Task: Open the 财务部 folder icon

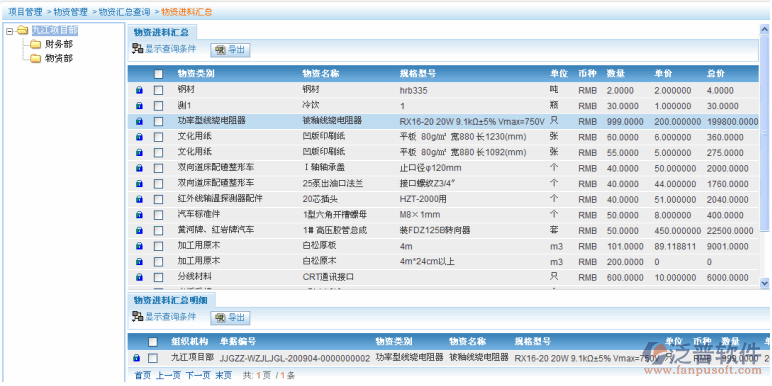Action: [x=35, y=45]
